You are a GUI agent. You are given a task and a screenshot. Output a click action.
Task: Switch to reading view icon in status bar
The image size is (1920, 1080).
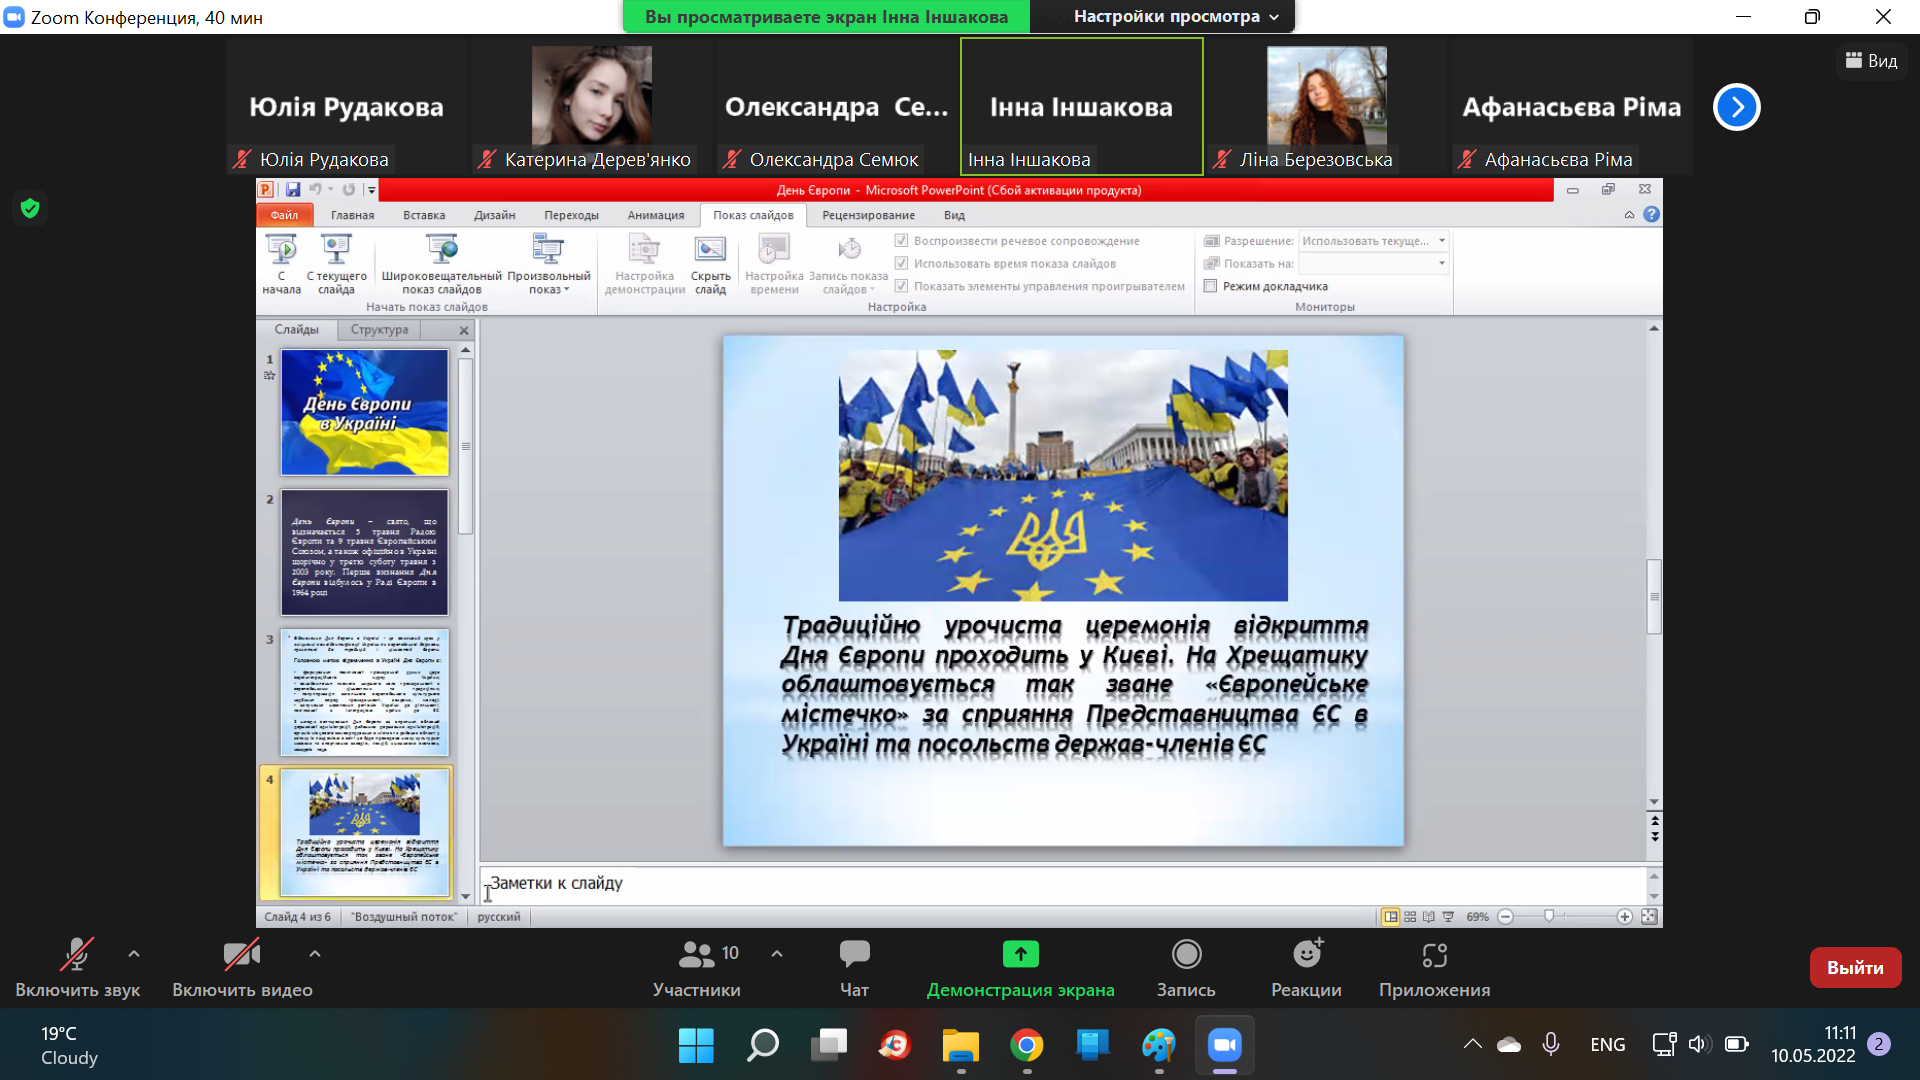1429,916
